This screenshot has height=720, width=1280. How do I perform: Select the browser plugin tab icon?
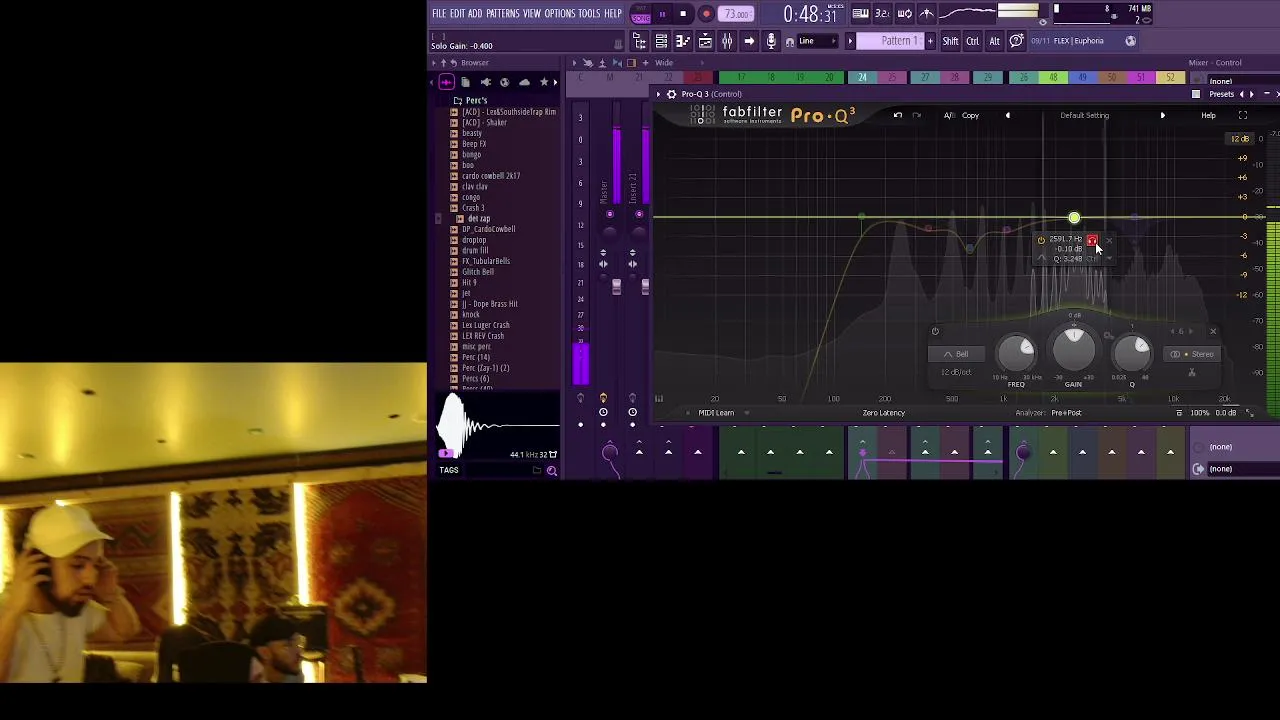pyautogui.click(x=485, y=82)
